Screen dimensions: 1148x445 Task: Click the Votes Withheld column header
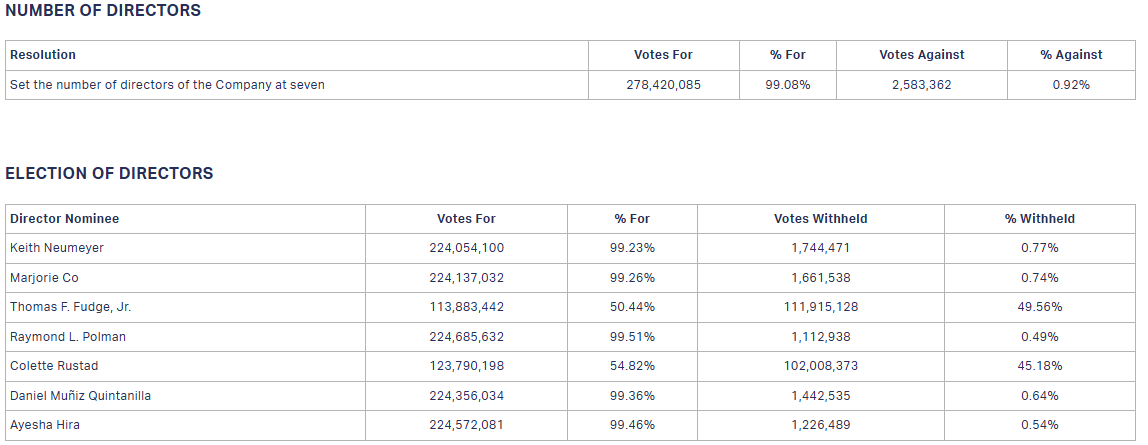click(x=820, y=219)
